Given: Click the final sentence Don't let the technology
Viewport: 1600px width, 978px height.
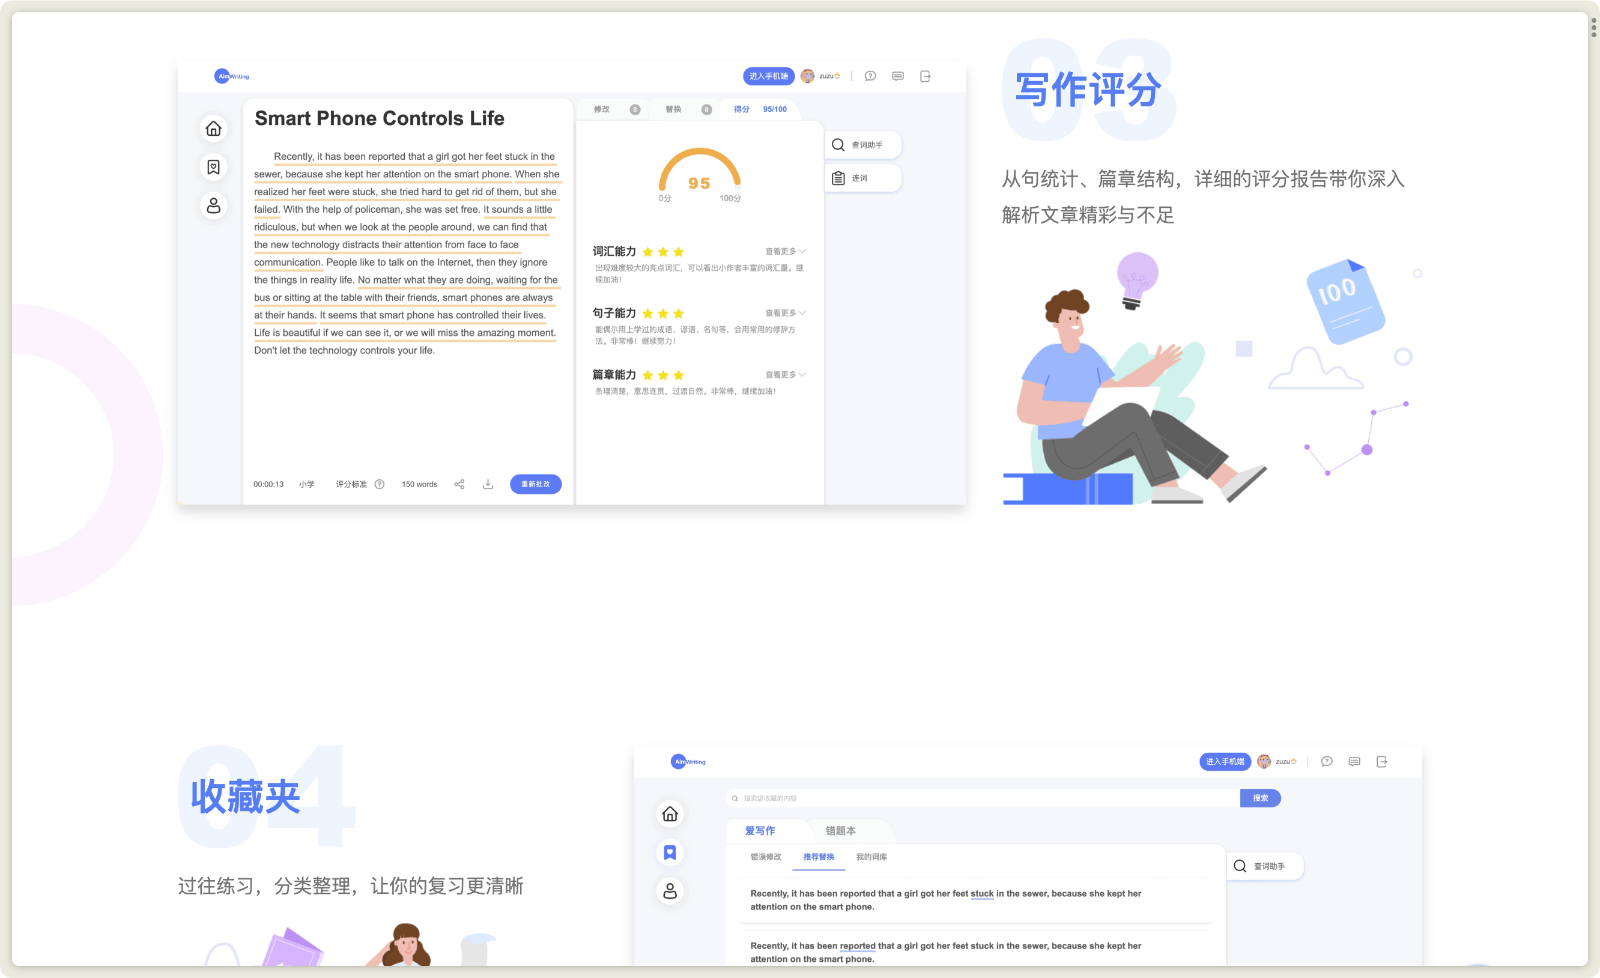Looking at the screenshot, I should point(344,351).
